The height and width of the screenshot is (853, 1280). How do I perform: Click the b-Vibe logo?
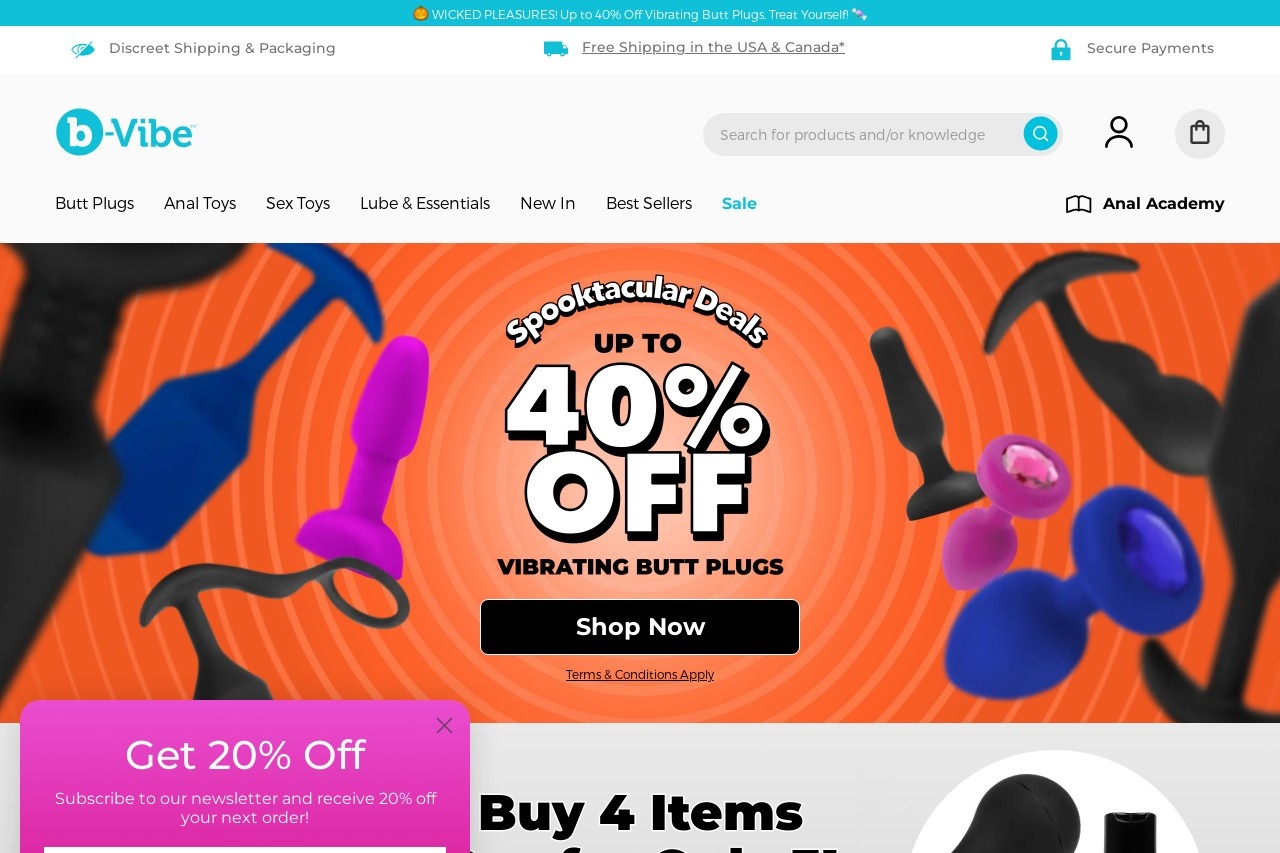tap(126, 132)
